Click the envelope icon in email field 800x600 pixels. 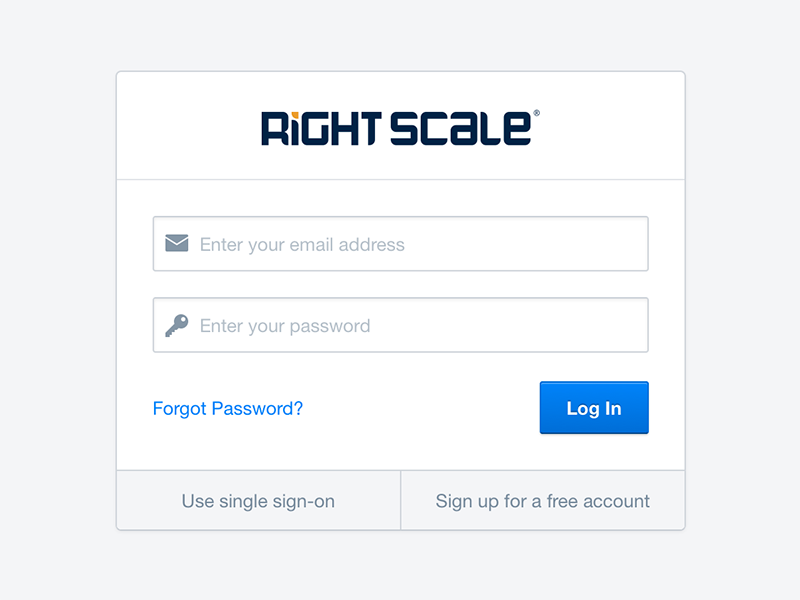(177, 243)
